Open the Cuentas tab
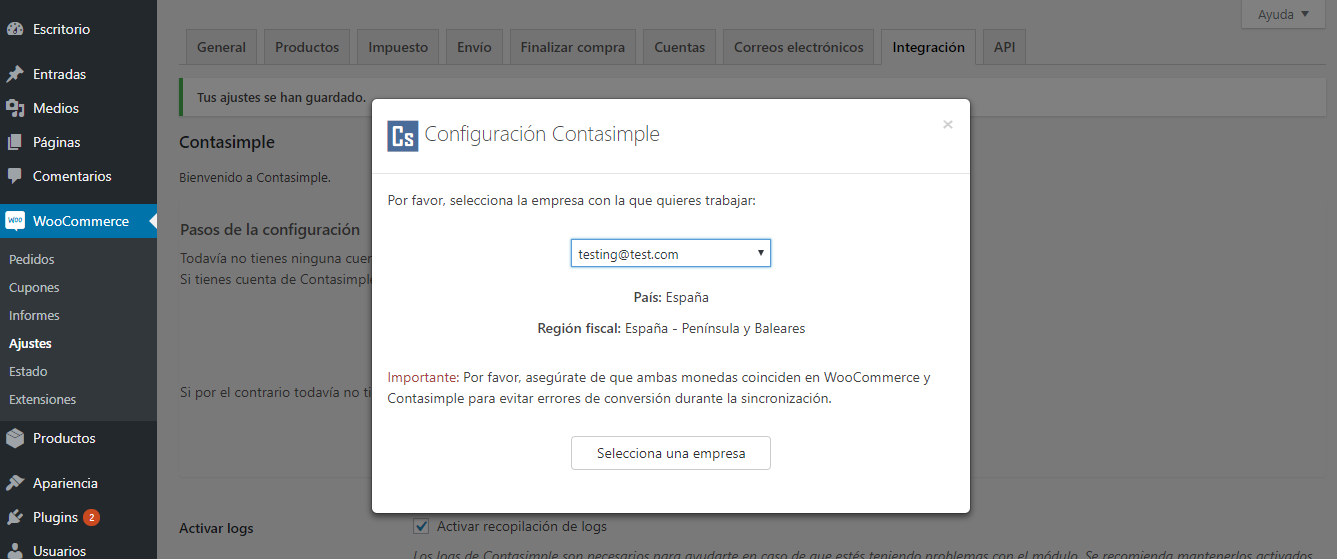 tap(680, 47)
